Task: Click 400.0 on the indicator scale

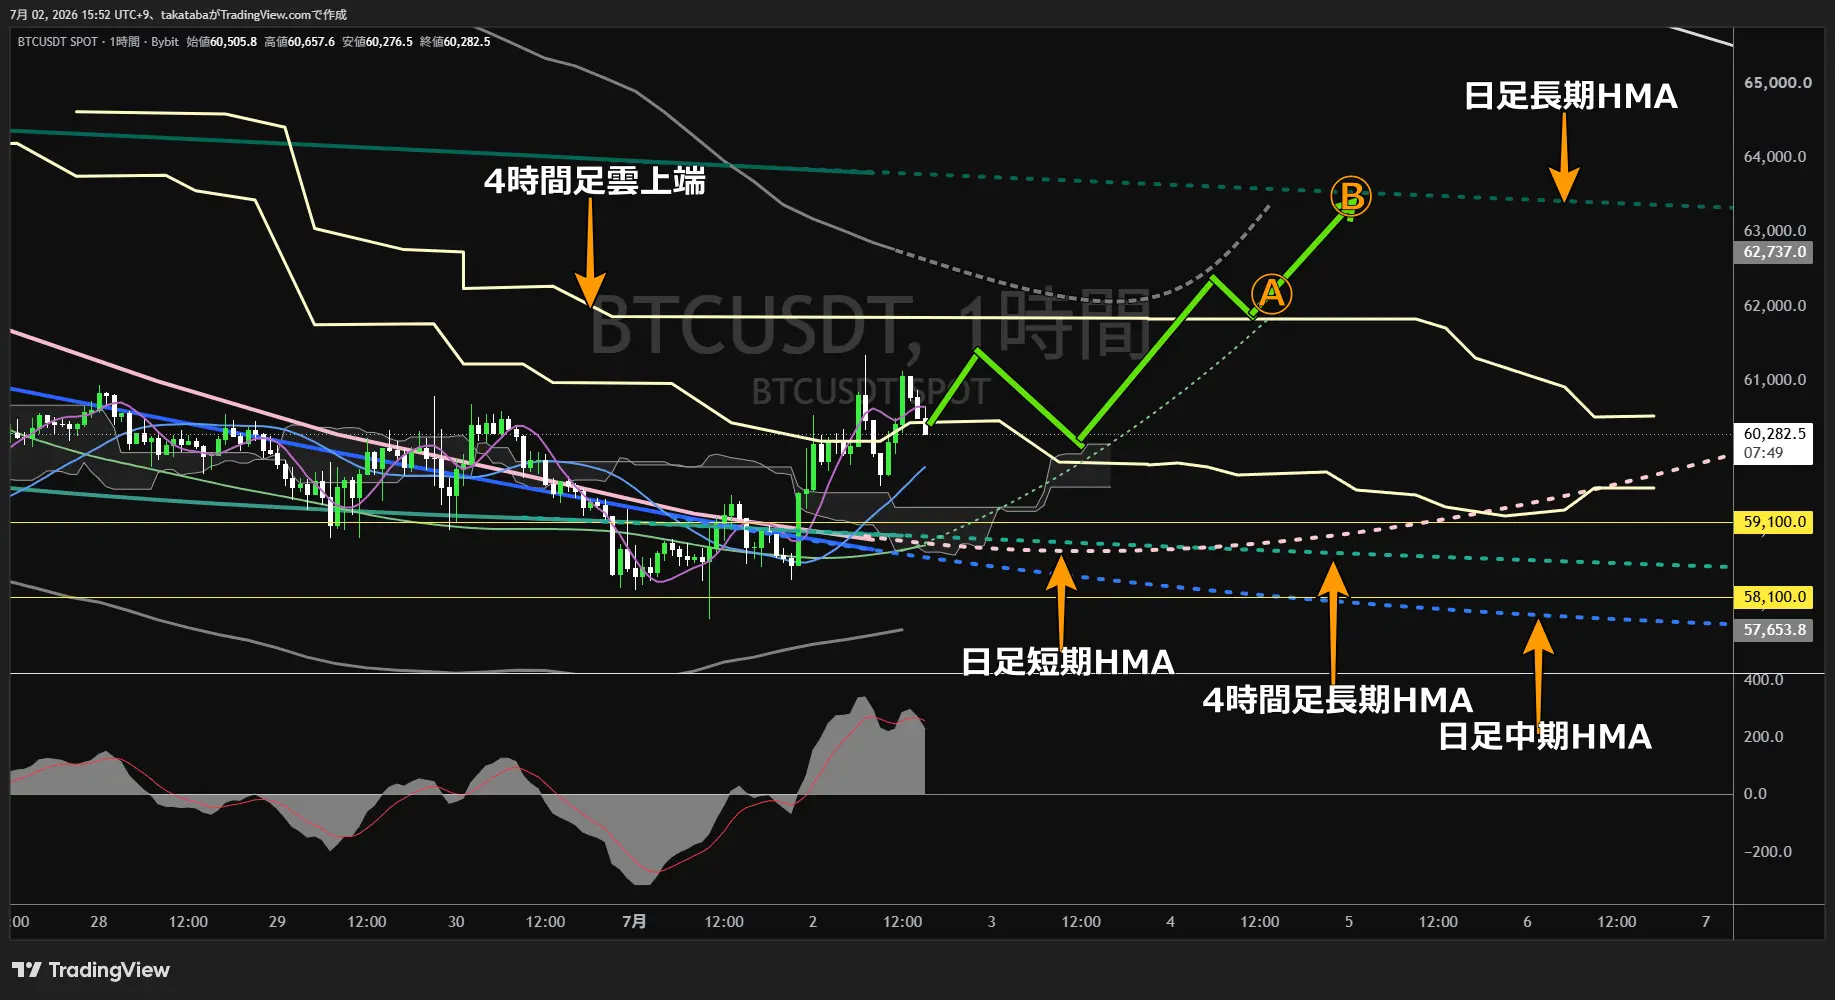Action: click(x=1763, y=680)
